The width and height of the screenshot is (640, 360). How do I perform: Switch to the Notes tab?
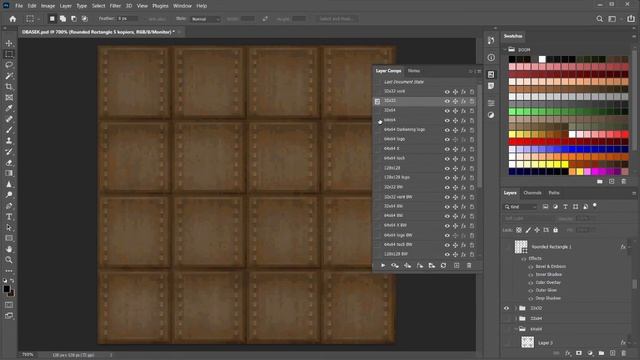[x=414, y=71]
